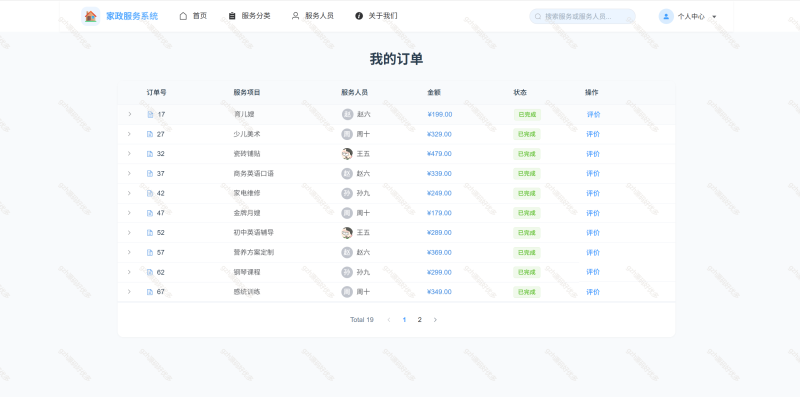The width and height of the screenshot is (800, 397).
Task: Open the 服务分类 menu item
Action: click(x=249, y=16)
